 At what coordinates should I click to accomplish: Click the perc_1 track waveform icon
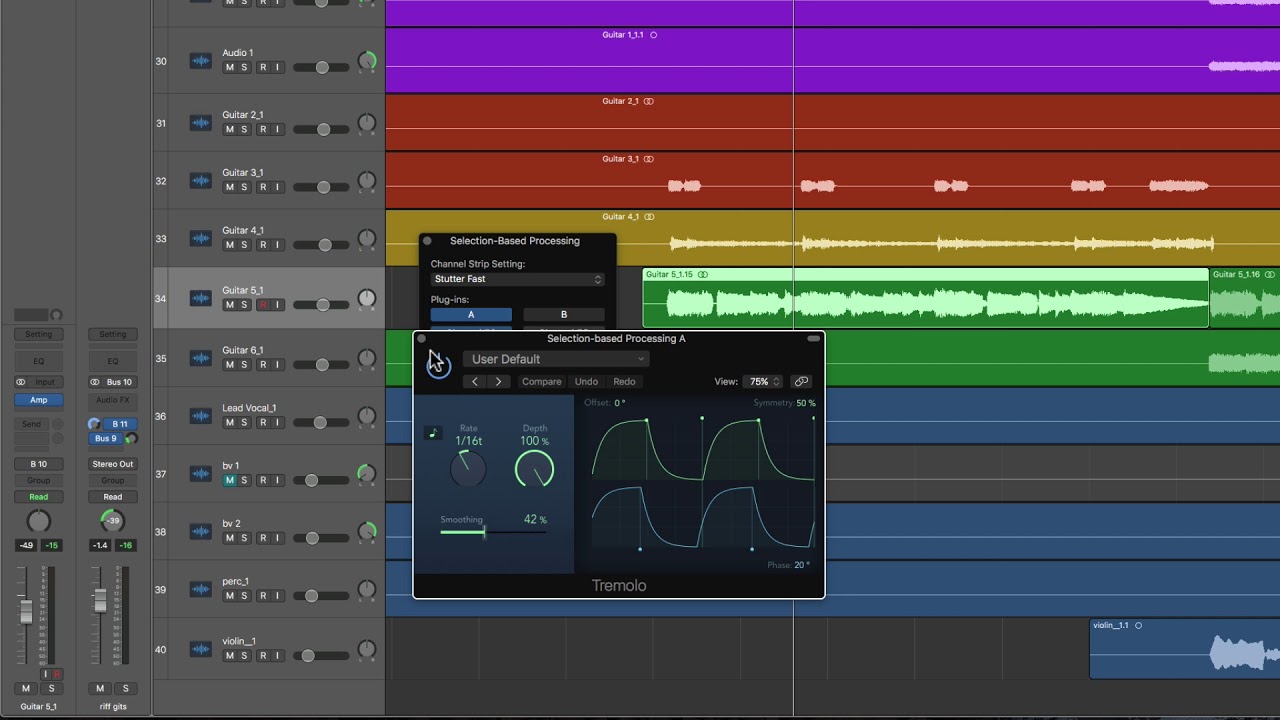click(x=201, y=590)
